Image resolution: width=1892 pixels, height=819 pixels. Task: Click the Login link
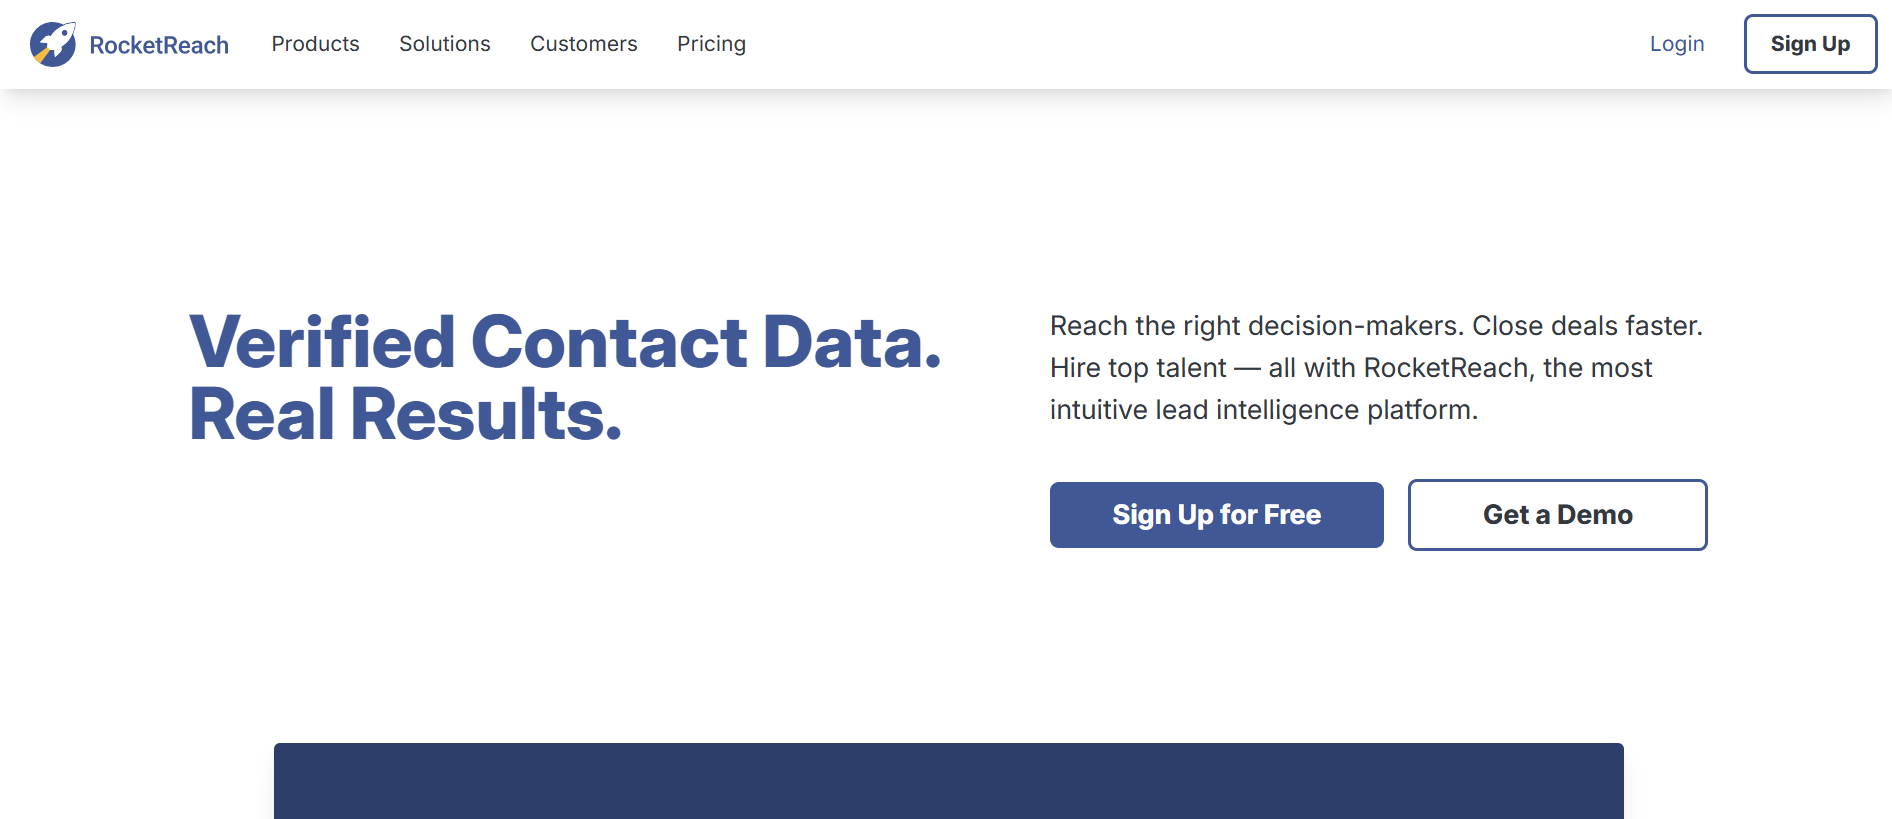point(1676,44)
